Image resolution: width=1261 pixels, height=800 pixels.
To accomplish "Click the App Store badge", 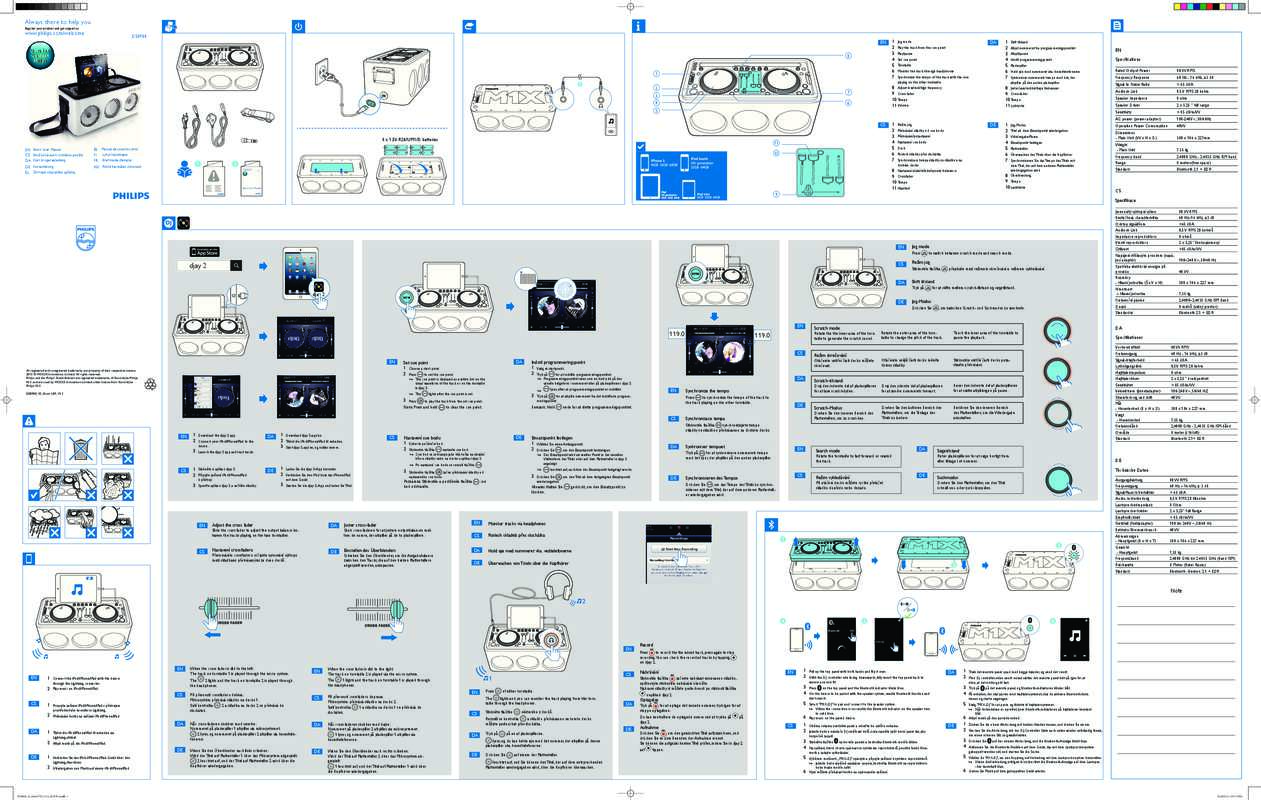I will point(213,249).
